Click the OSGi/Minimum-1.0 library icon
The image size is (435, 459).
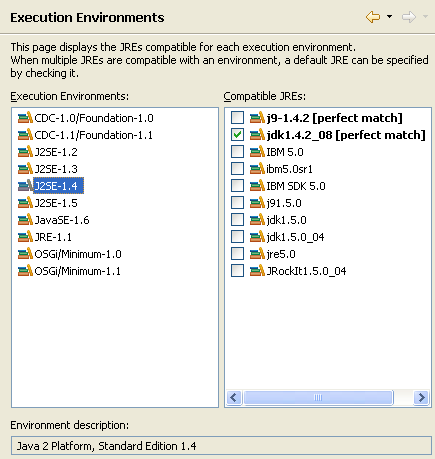click(x=25, y=254)
